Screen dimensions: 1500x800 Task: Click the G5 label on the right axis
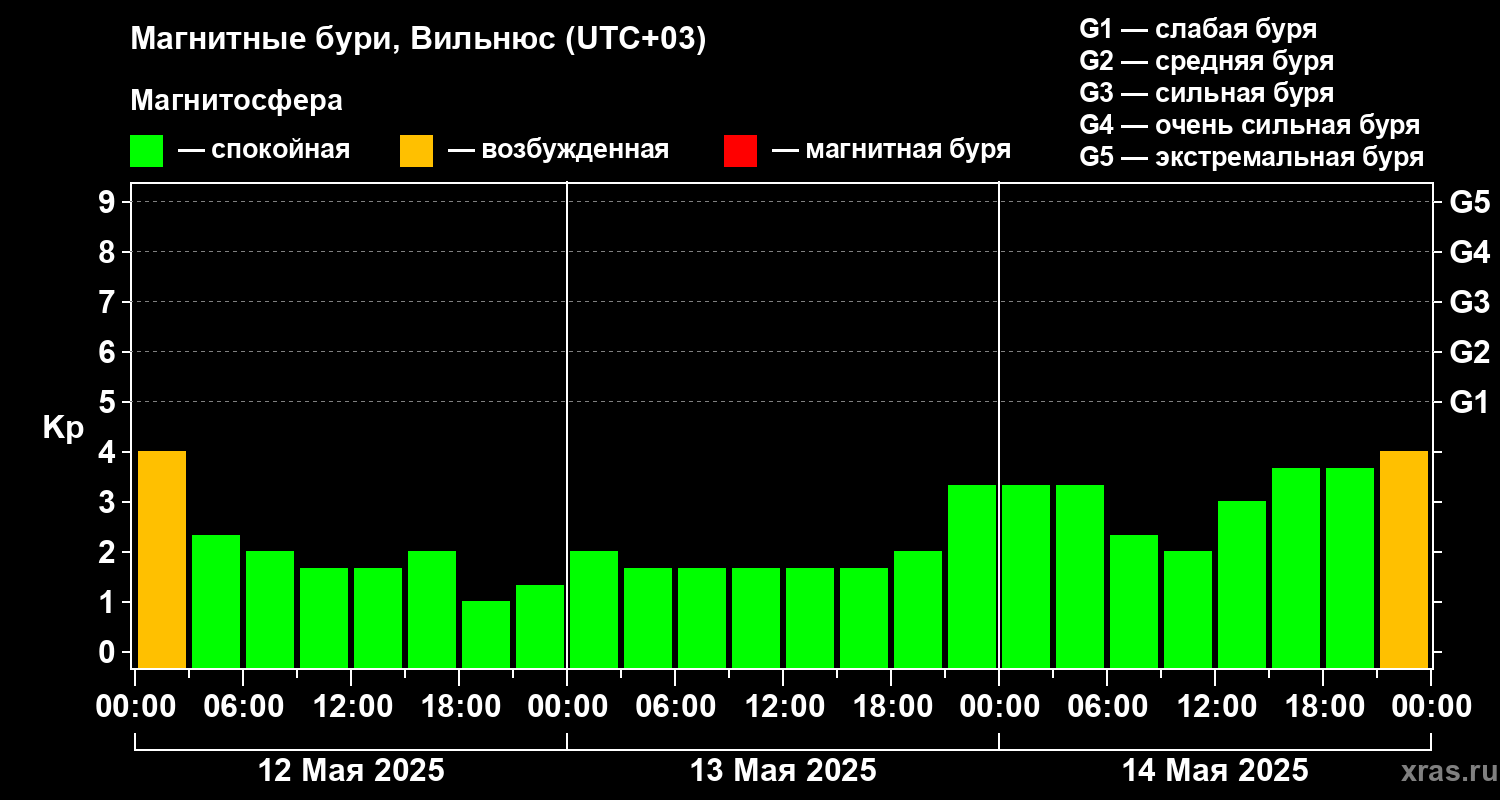coord(1470,202)
